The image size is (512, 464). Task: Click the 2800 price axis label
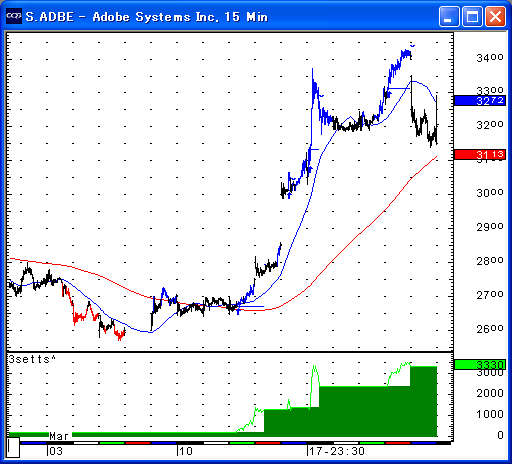pos(490,261)
